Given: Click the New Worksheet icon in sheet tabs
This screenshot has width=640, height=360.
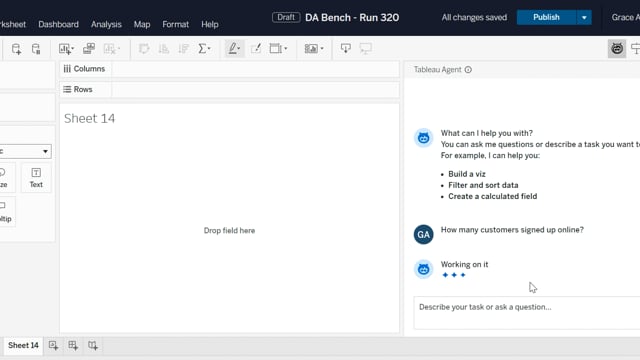Looking at the screenshot, I should tap(53, 346).
